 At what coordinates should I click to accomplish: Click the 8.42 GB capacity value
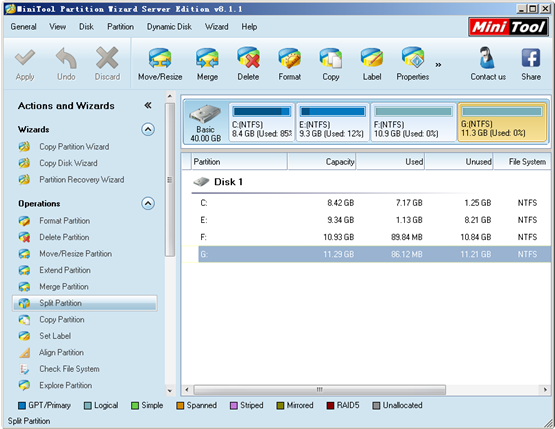[340, 203]
